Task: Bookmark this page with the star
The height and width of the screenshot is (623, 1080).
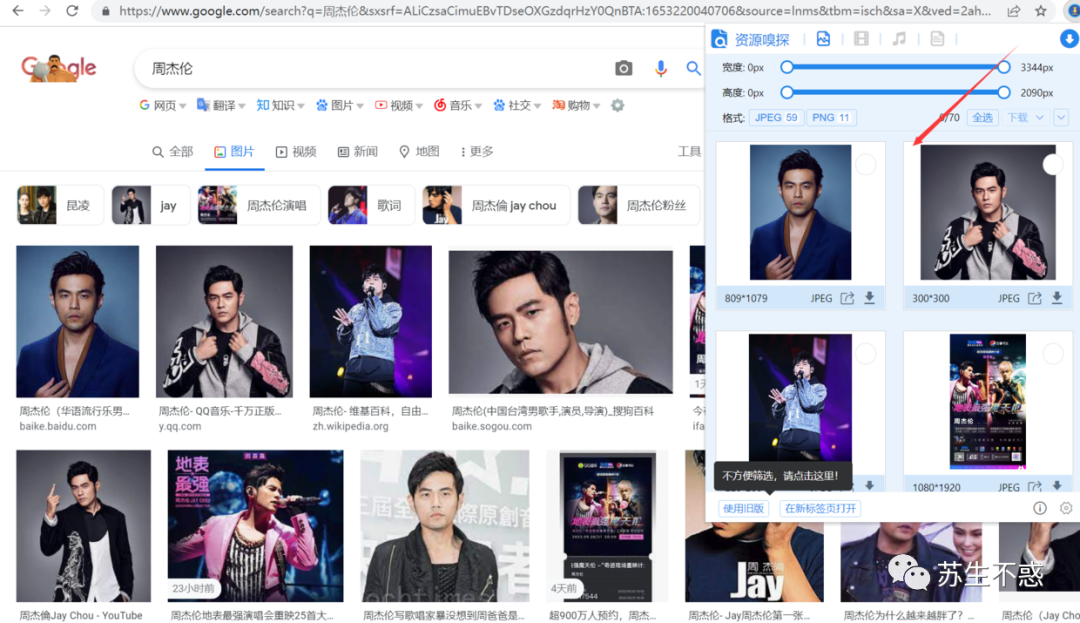Action: pyautogui.click(x=1041, y=11)
